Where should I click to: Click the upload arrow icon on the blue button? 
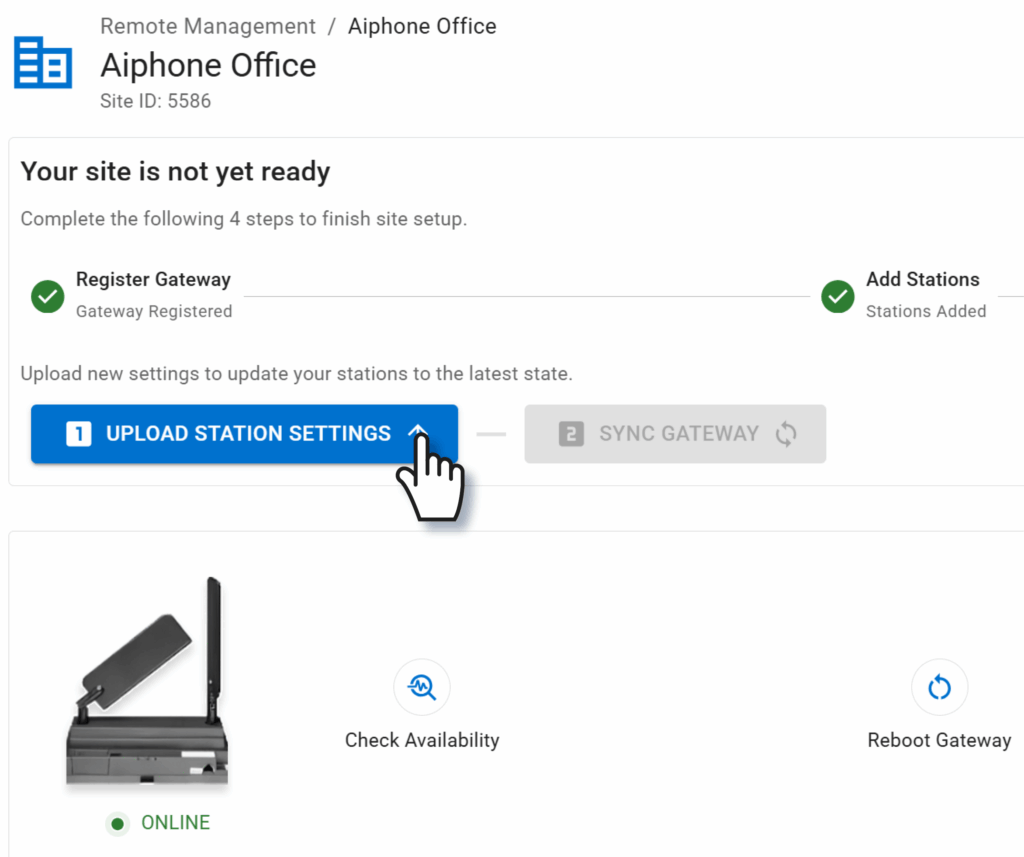(x=418, y=433)
